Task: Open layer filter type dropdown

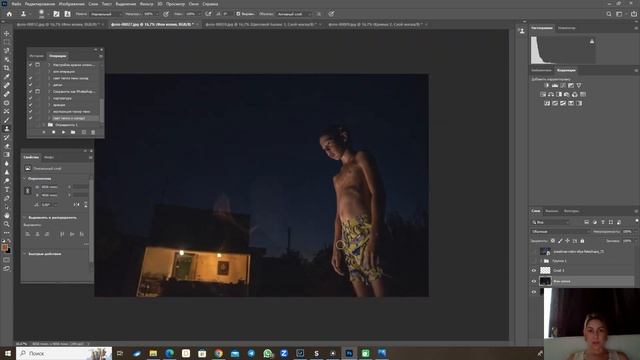Action: coord(550,222)
